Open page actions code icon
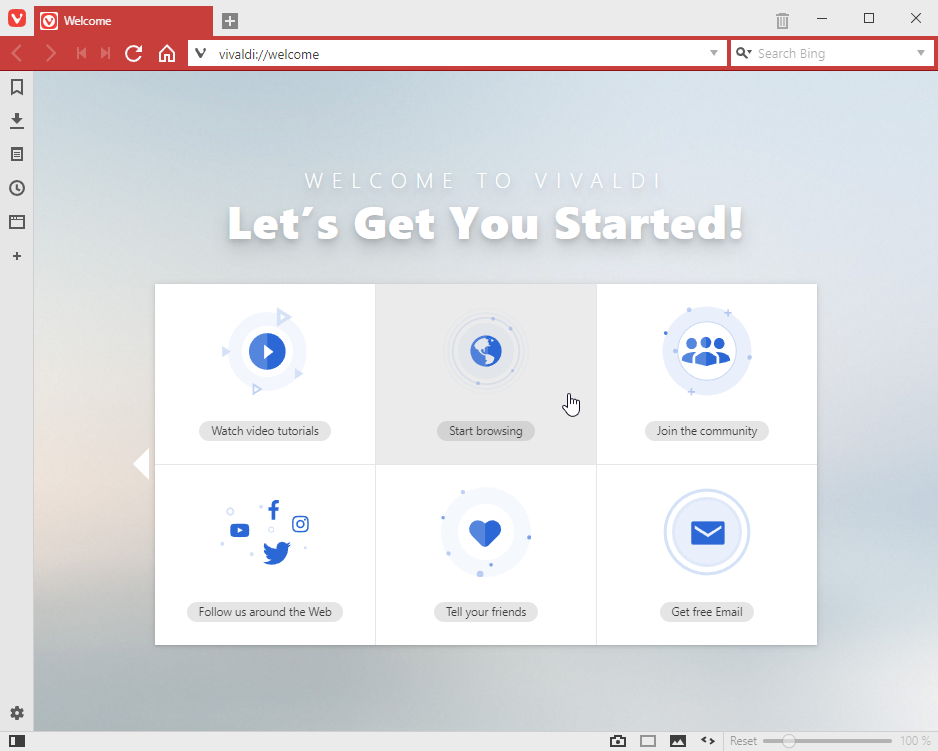 pos(708,741)
